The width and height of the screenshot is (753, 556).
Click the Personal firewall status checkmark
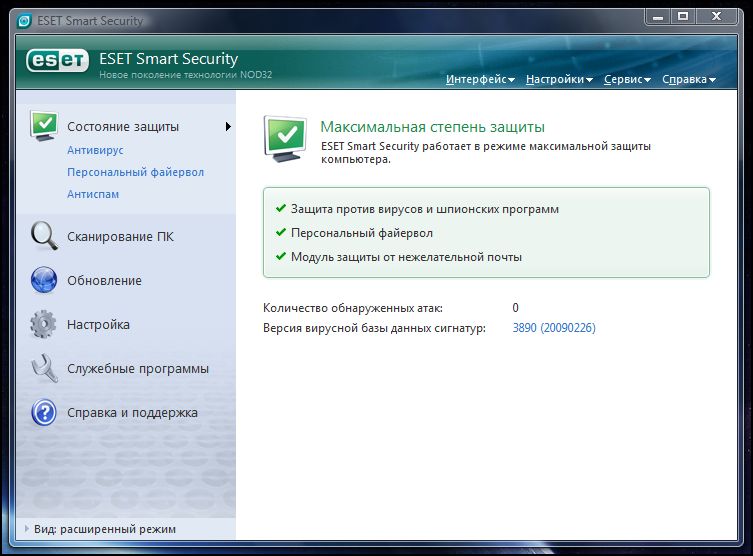pos(280,233)
